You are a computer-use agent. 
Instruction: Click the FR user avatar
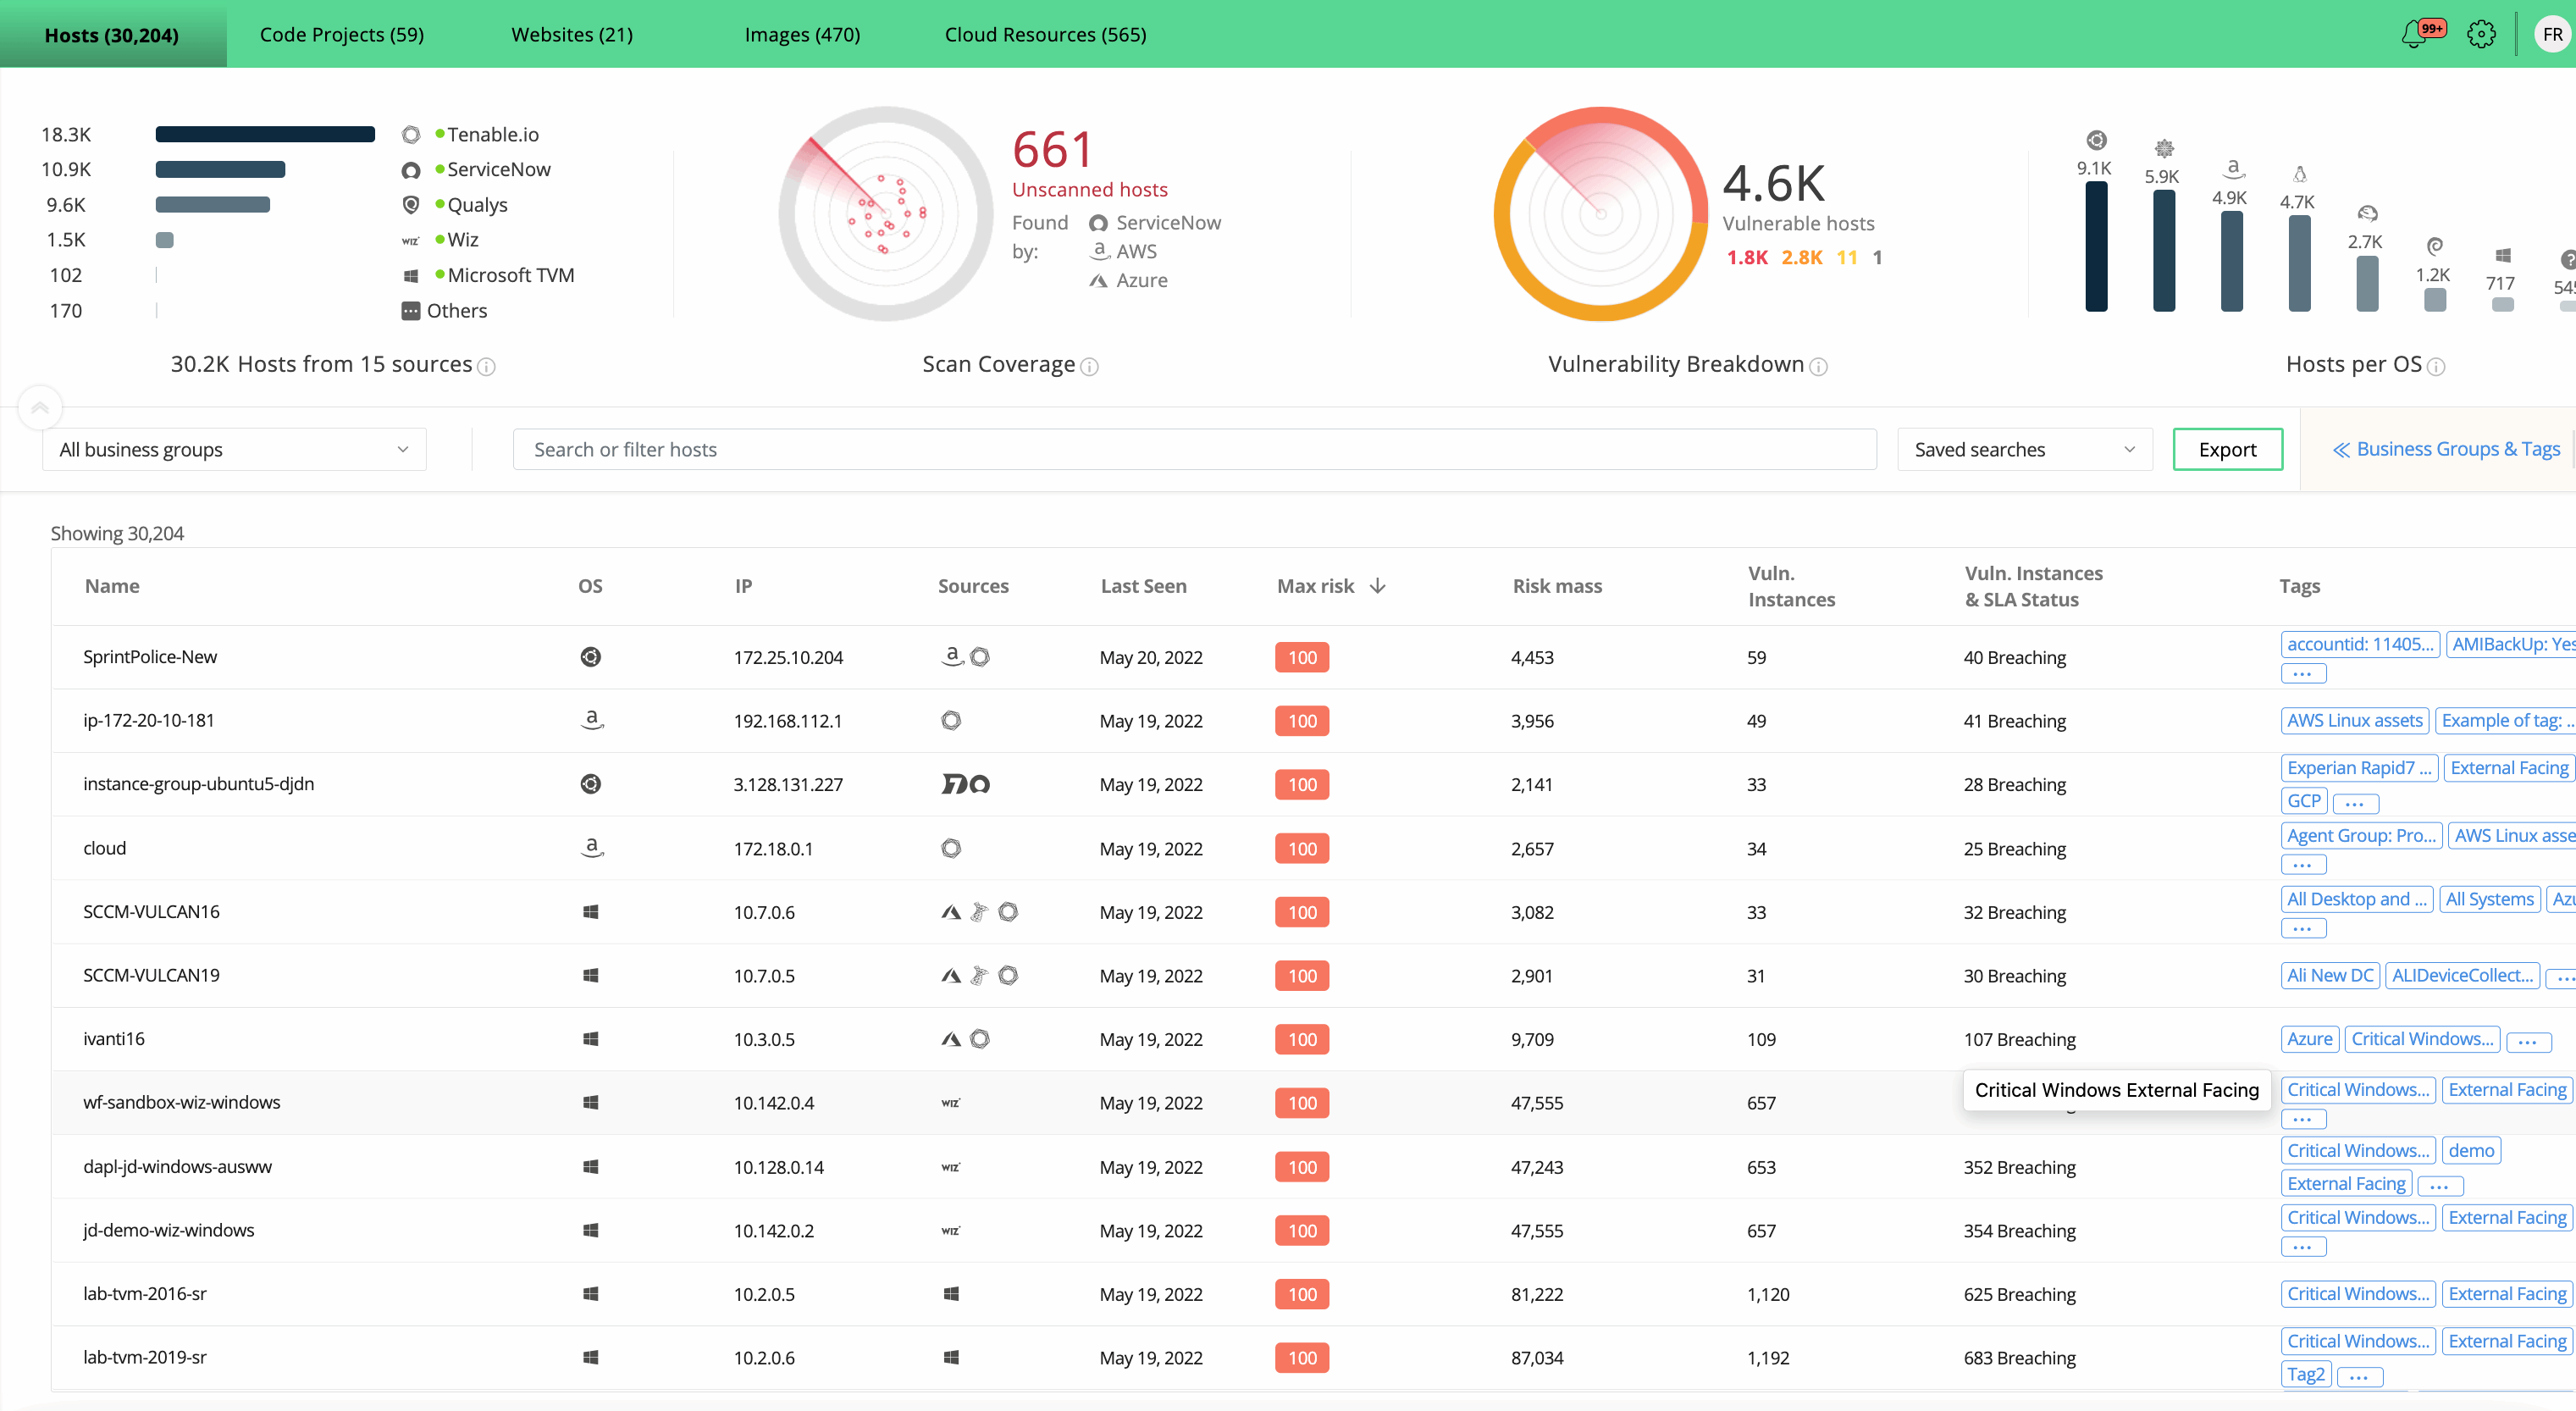pos(2552,35)
